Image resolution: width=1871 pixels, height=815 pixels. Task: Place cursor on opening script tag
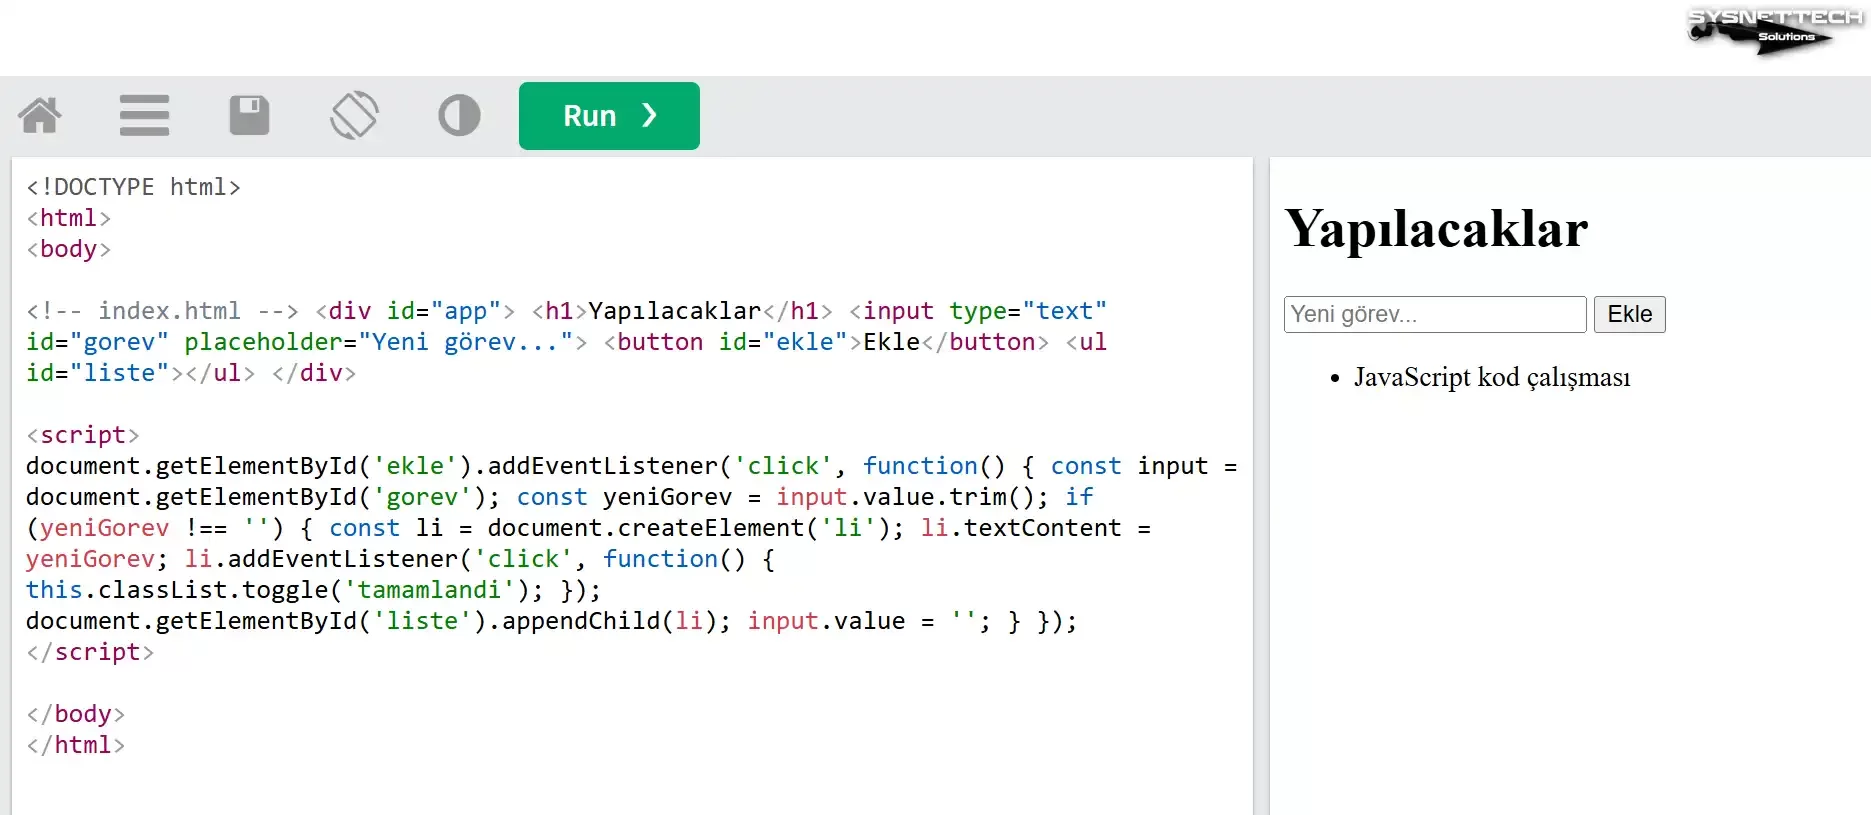click(x=82, y=435)
